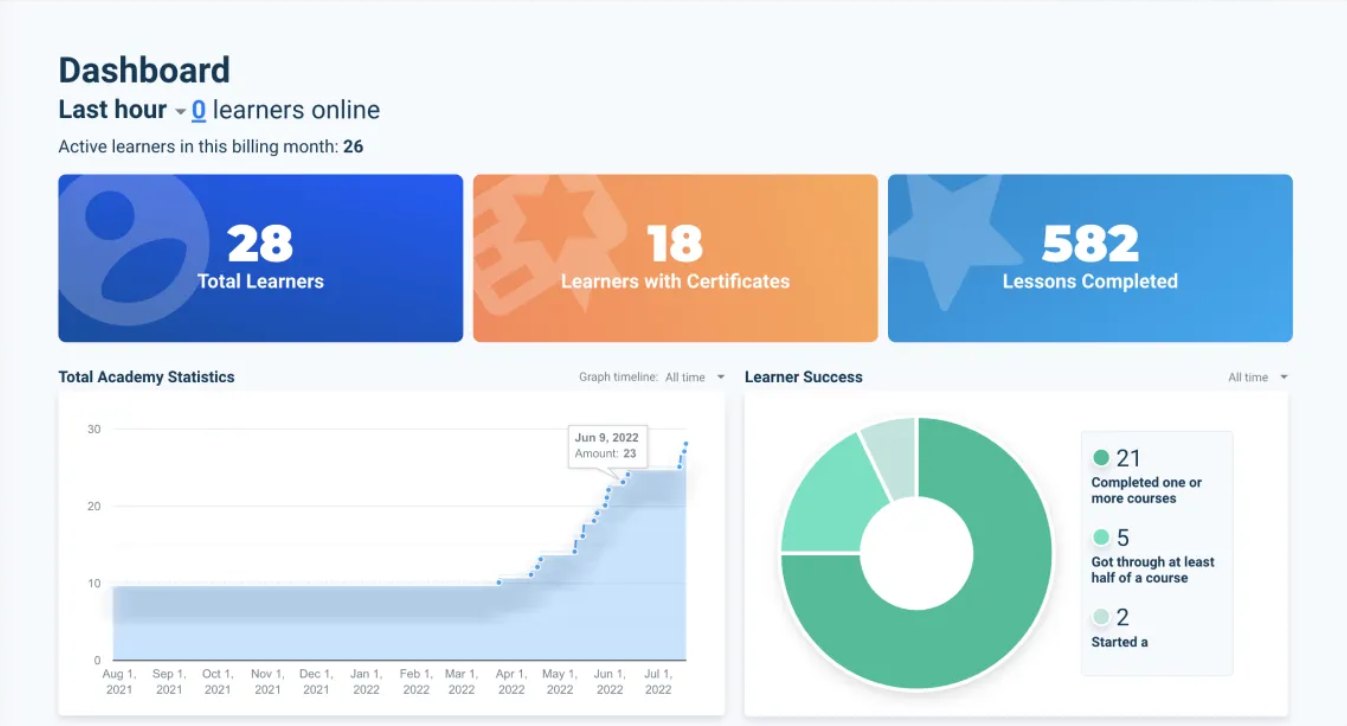Click the Got through at least half label
Image resolution: width=1347 pixels, height=726 pixels.
(x=1152, y=570)
